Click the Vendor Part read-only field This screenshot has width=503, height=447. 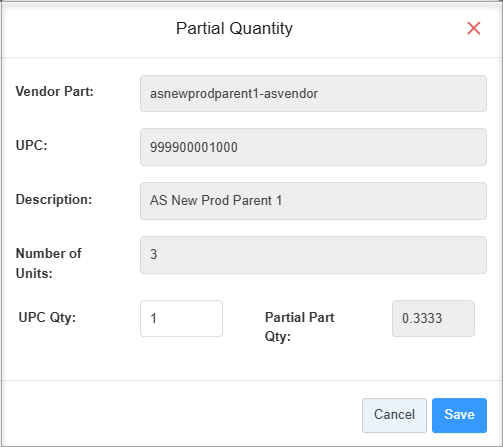(x=313, y=93)
